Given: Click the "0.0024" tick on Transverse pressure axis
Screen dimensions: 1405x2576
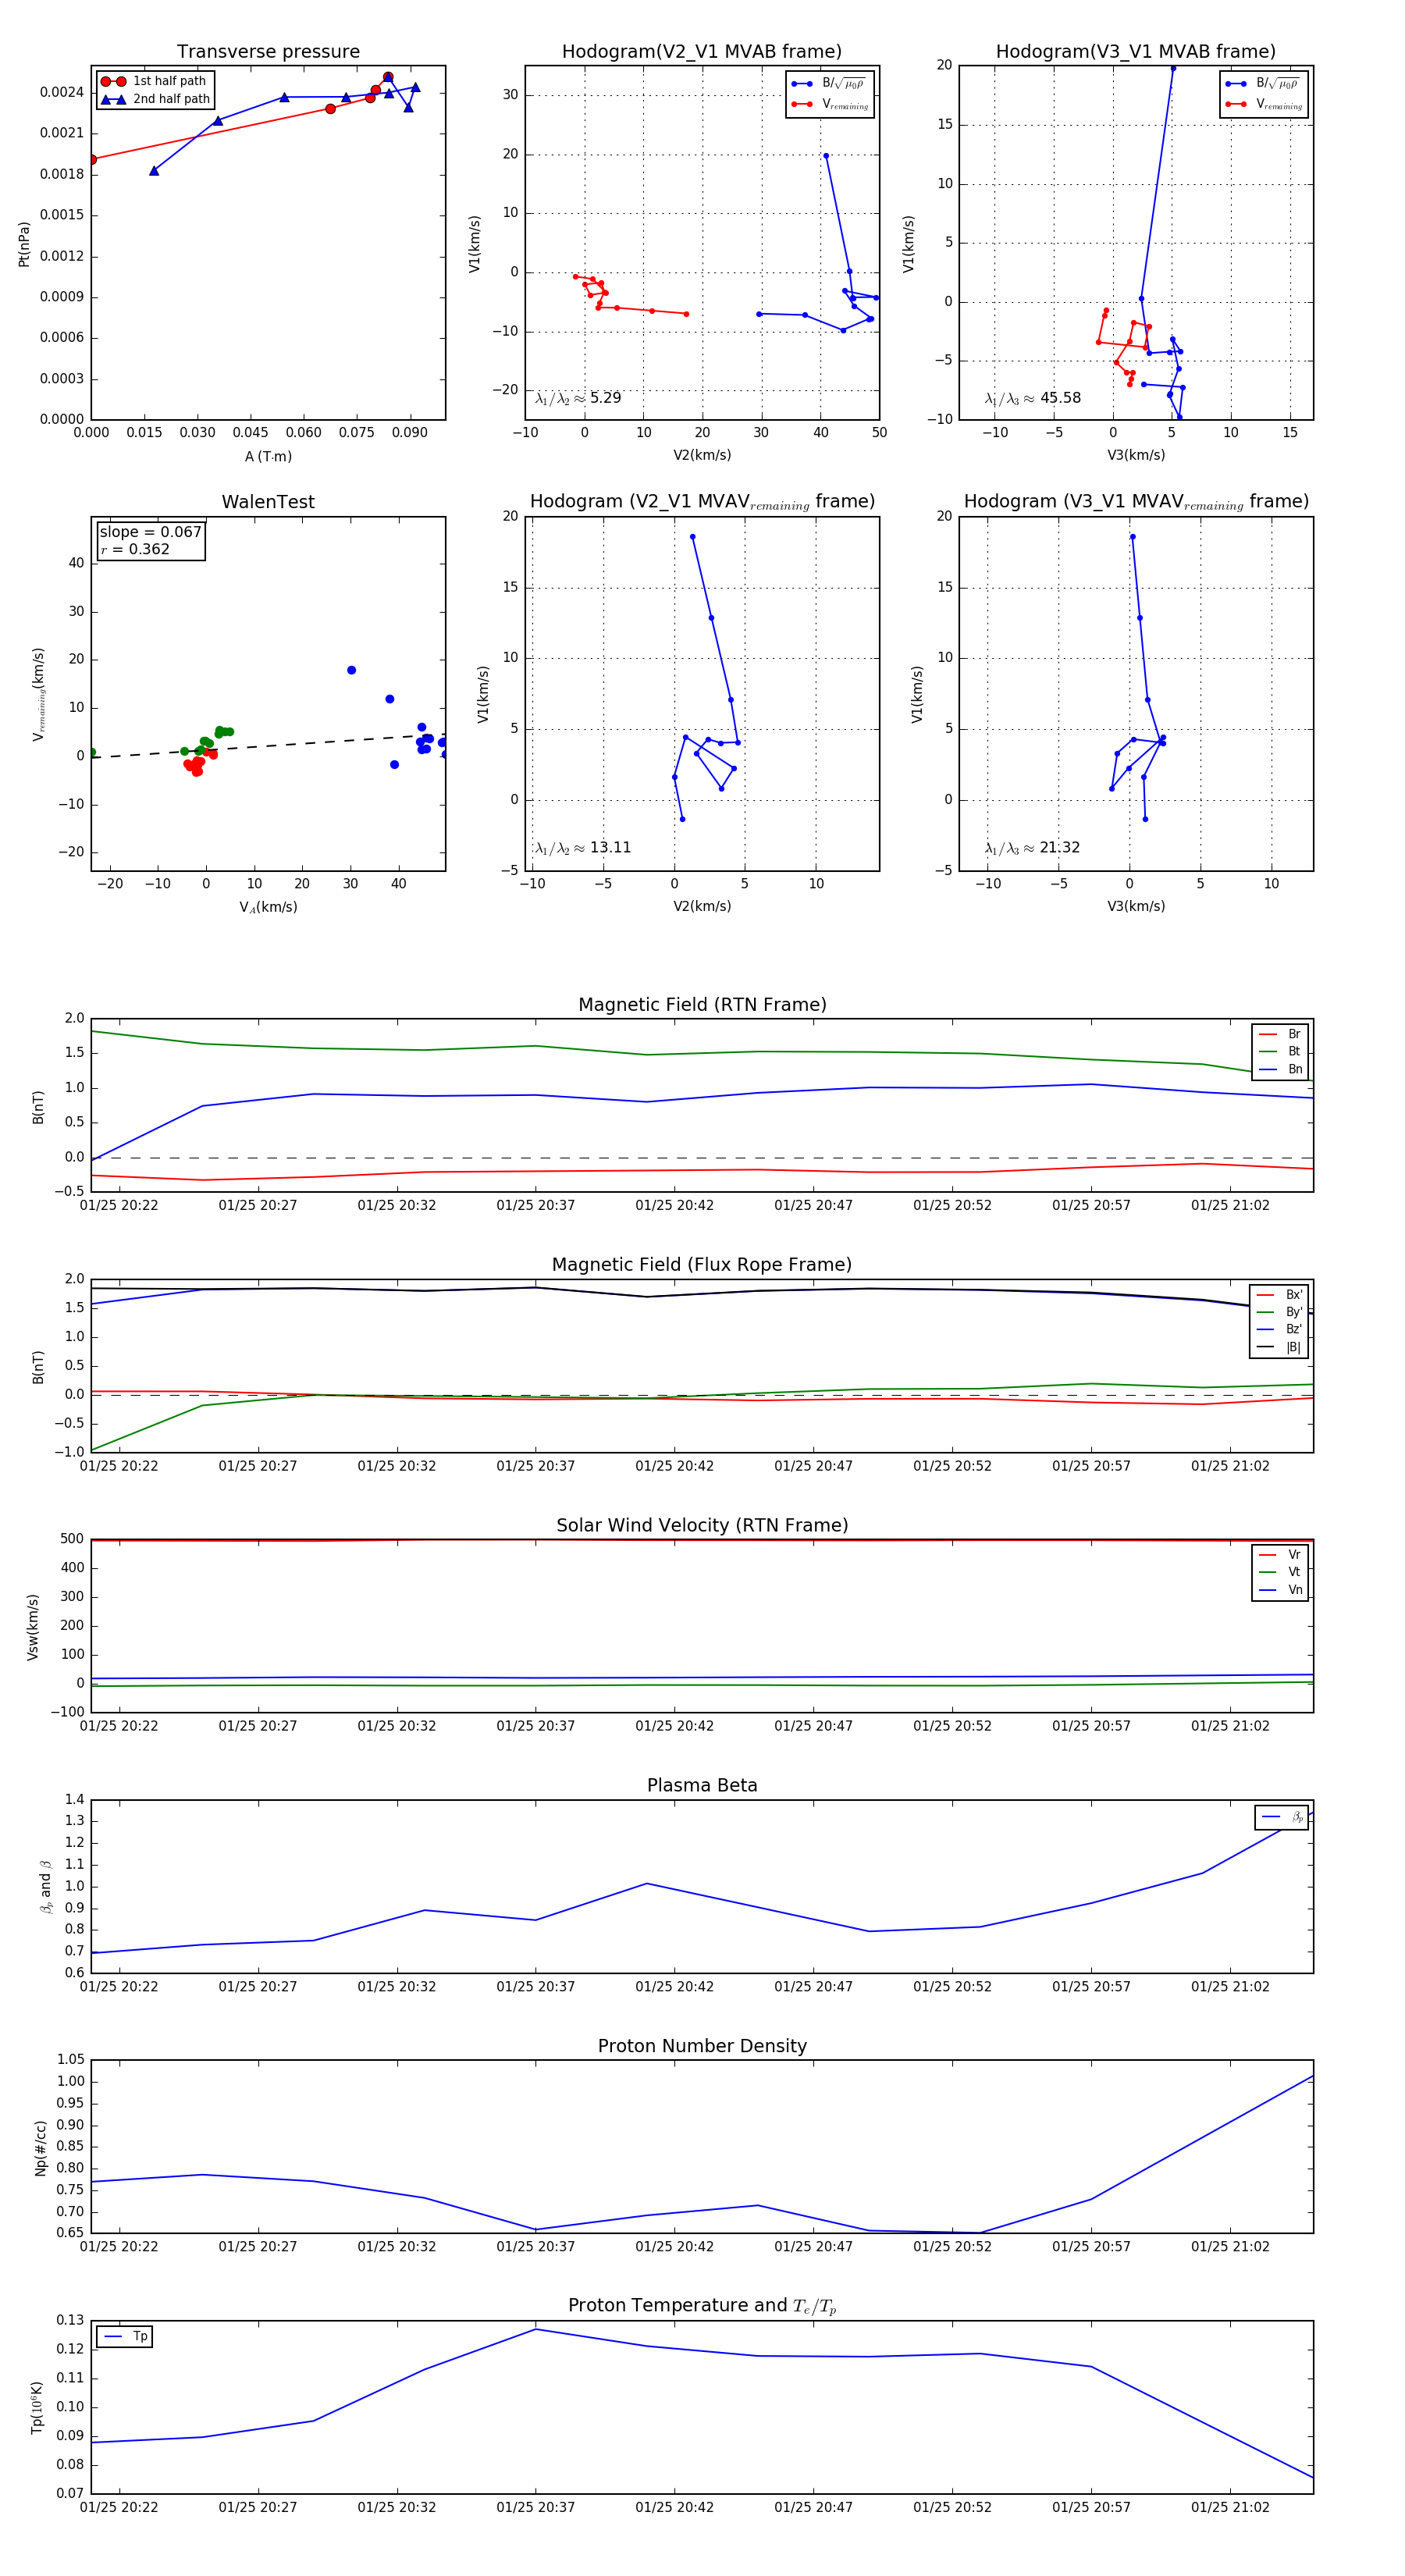Looking at the screenshot, I should point(62,92).
